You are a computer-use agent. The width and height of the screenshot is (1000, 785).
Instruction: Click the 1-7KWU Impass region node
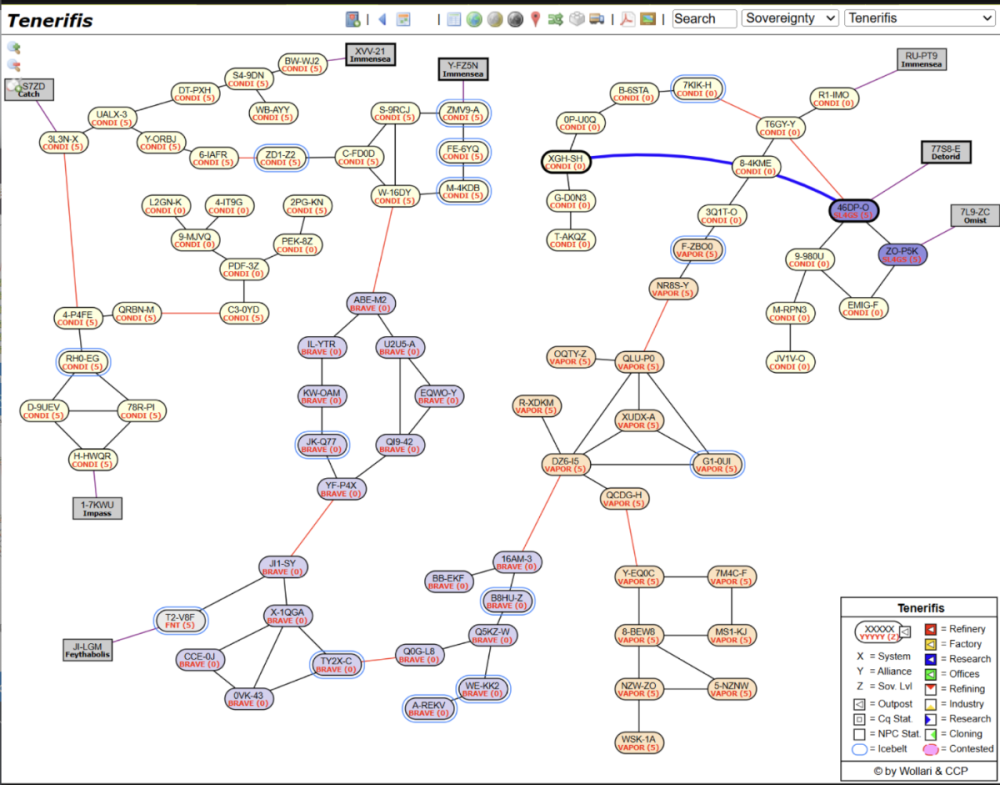click(97, 508)
